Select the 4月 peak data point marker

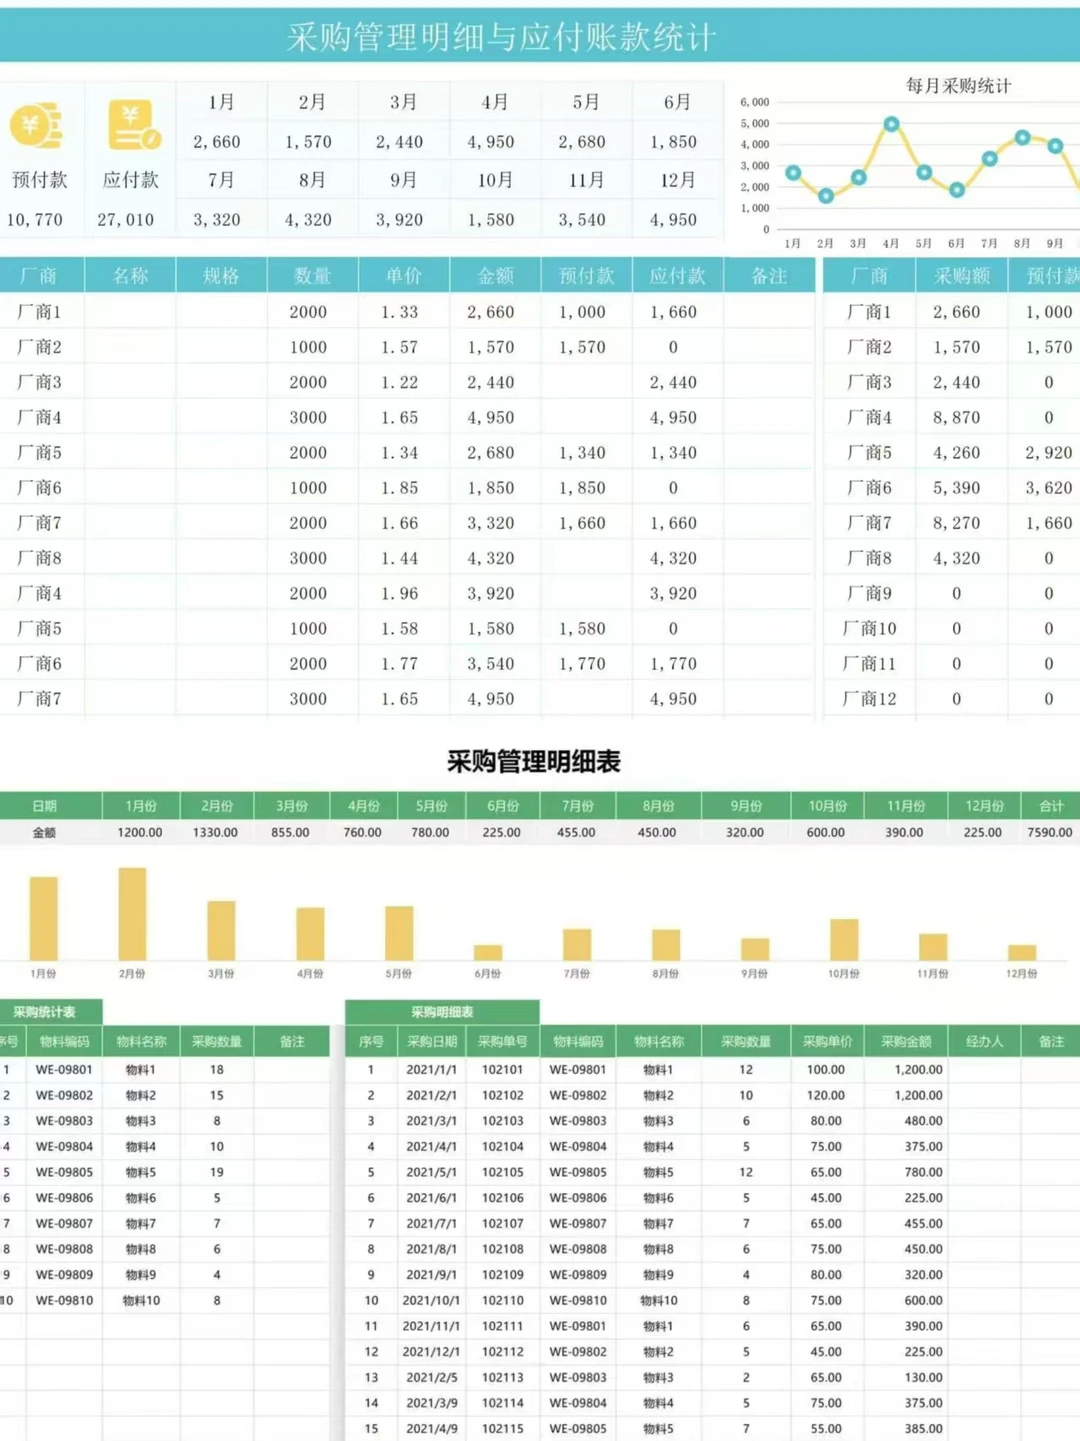tap(893, 123)
